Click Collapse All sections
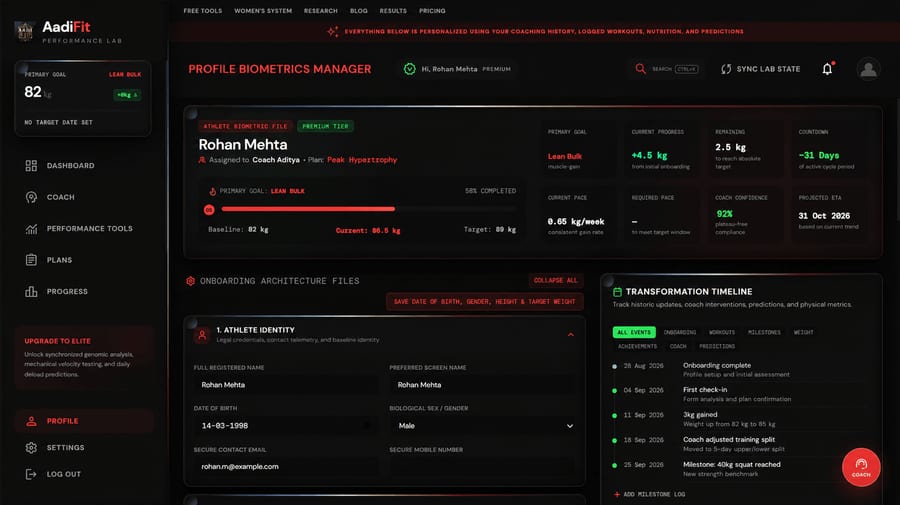 (556, 281)
